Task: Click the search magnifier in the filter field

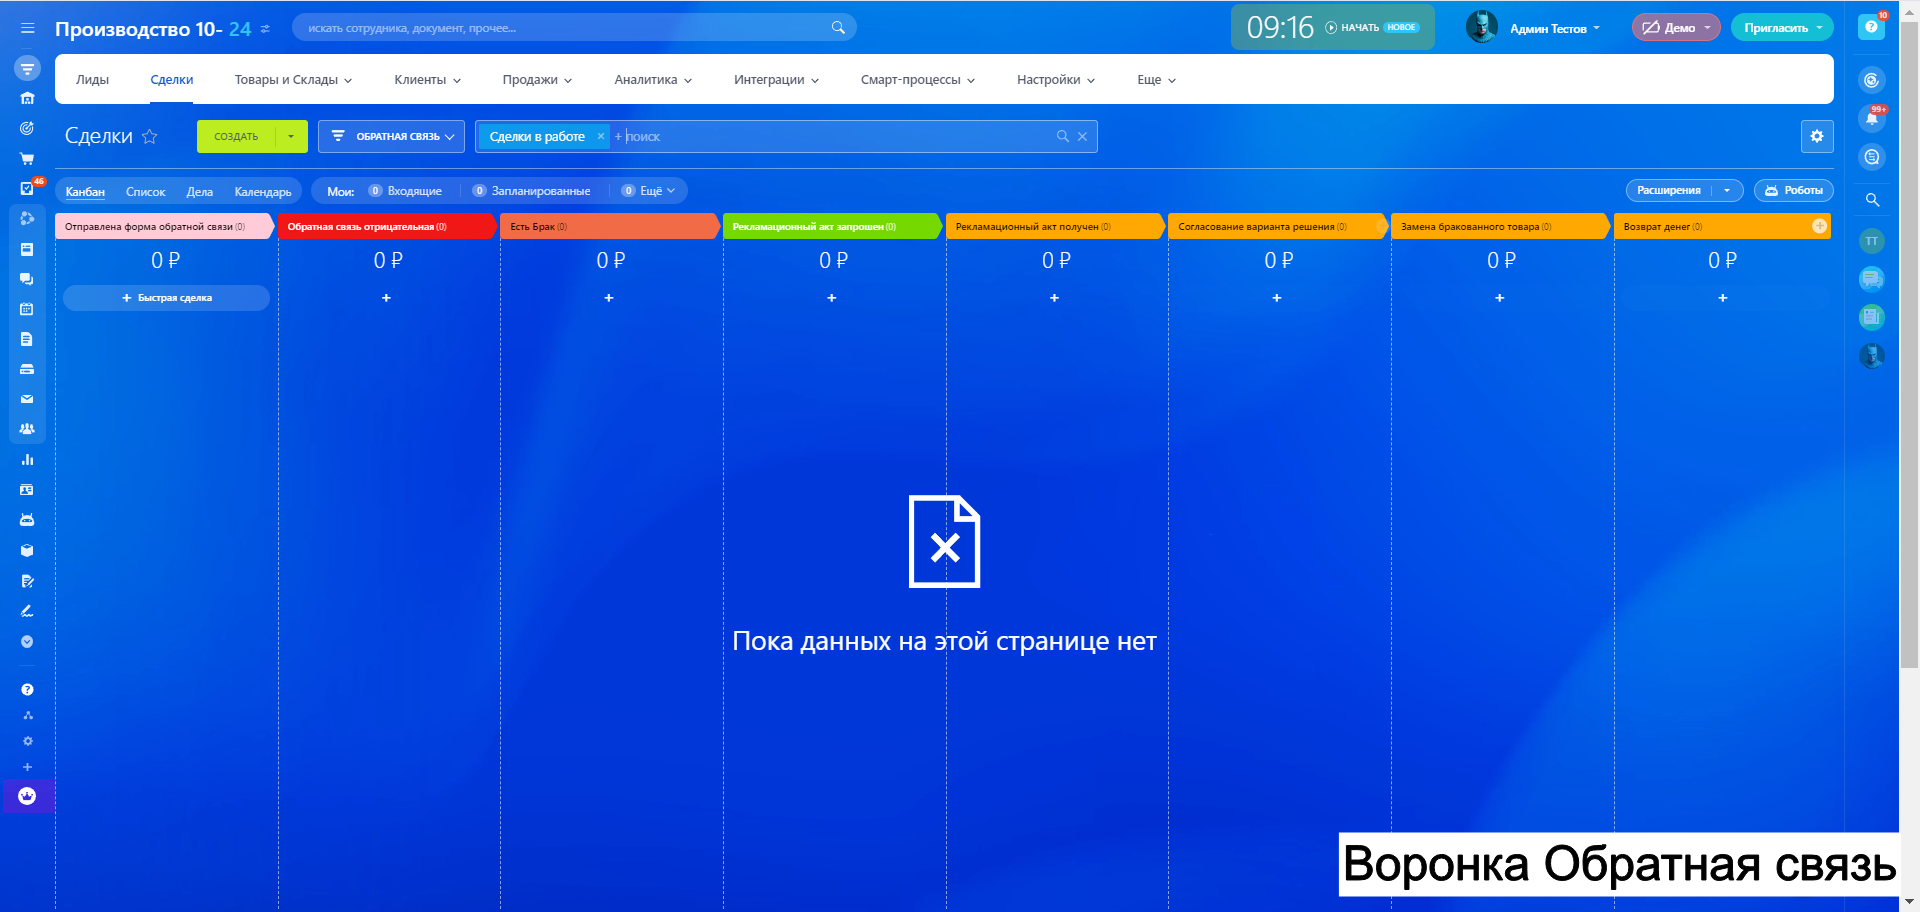Action: [1062, 136]
